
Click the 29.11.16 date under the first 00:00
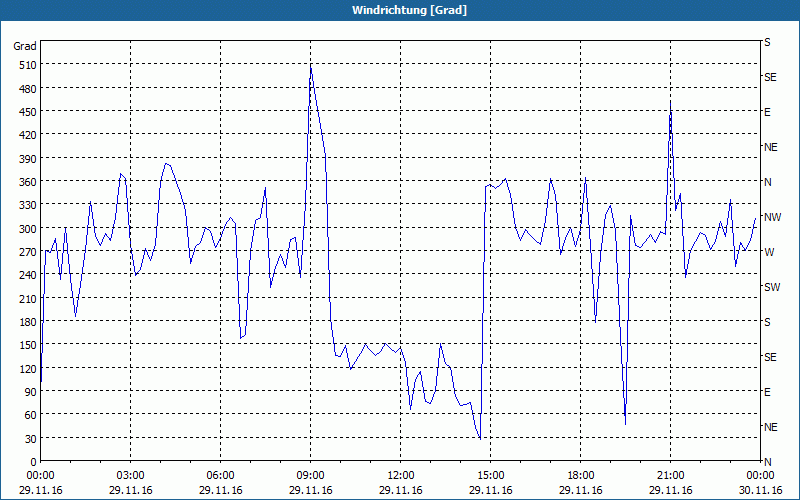click(x=40, y=491)
